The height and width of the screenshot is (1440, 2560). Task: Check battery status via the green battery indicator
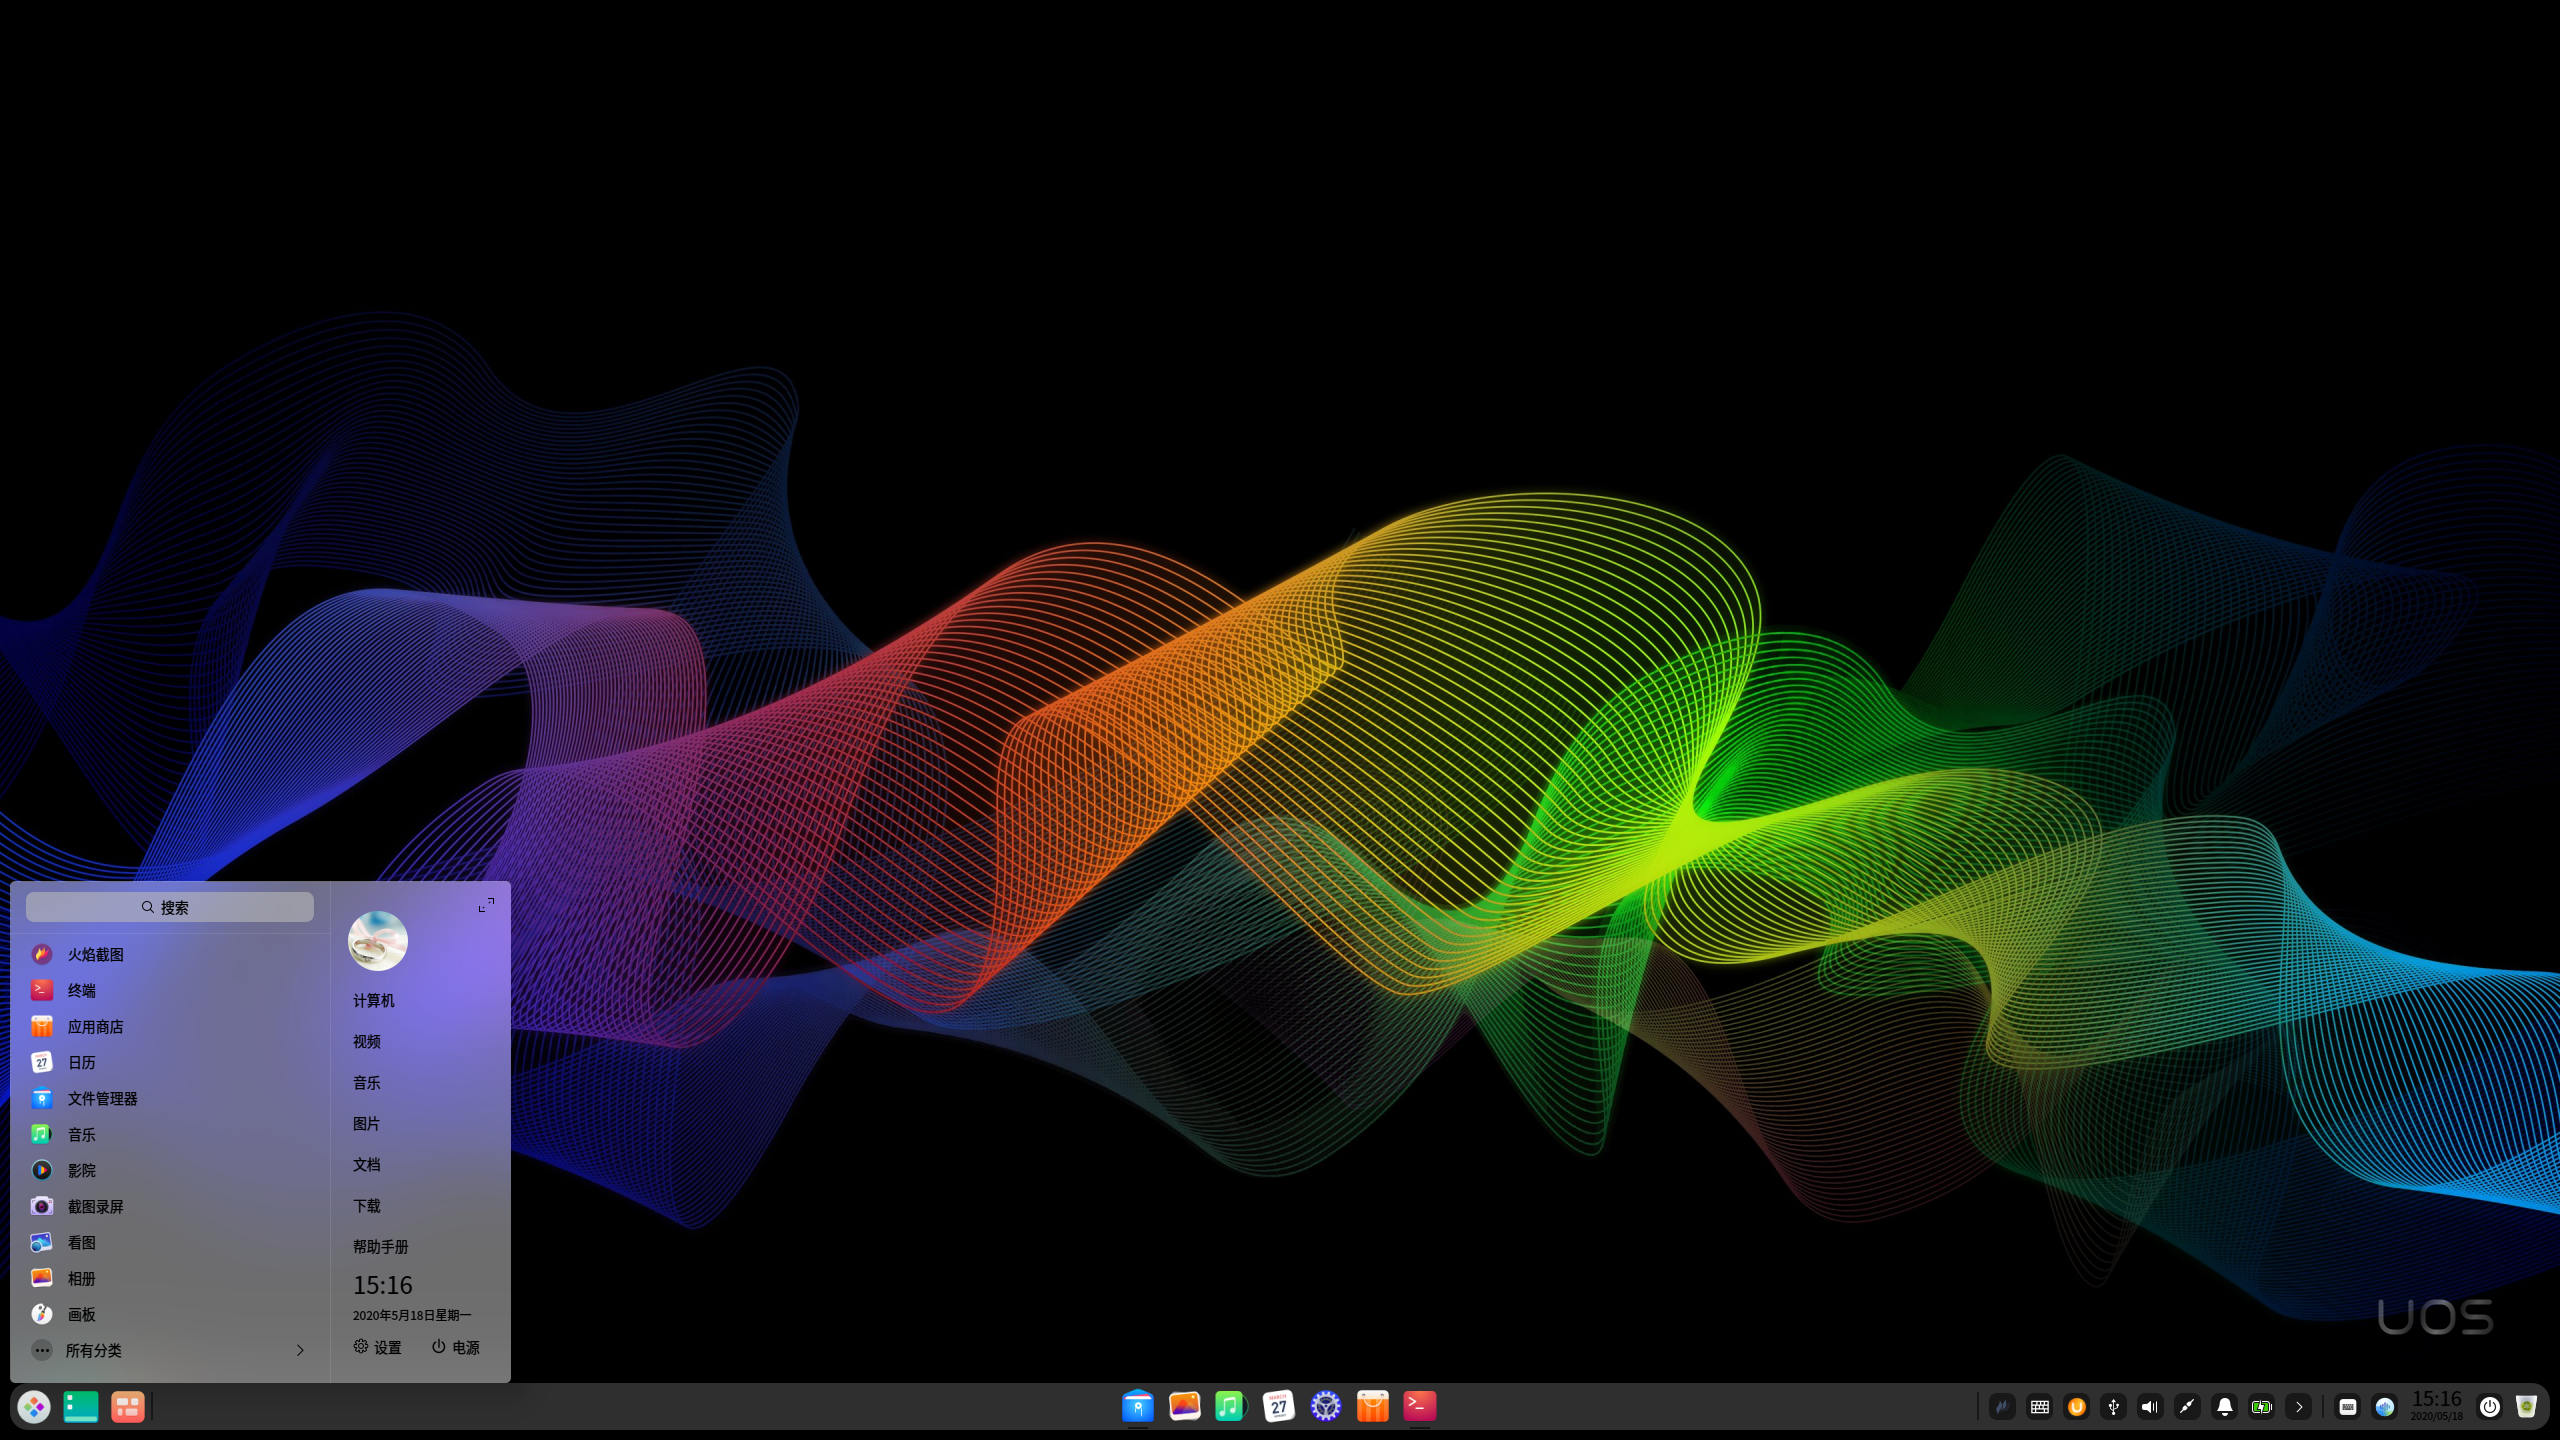[x=2261, y=1407]
